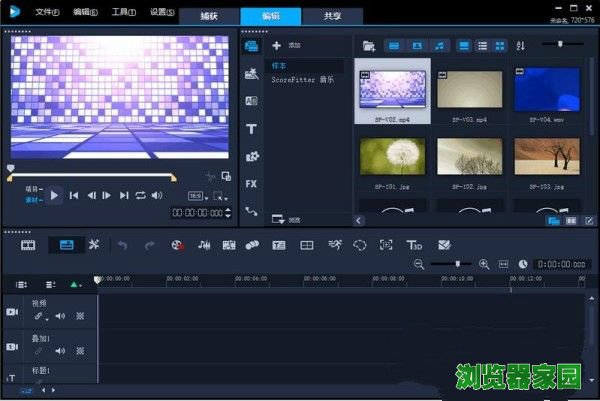This screenshot has width=600, height=401.
Task: Open the 3D title editor tool
Action: click(x=413, y=245)
